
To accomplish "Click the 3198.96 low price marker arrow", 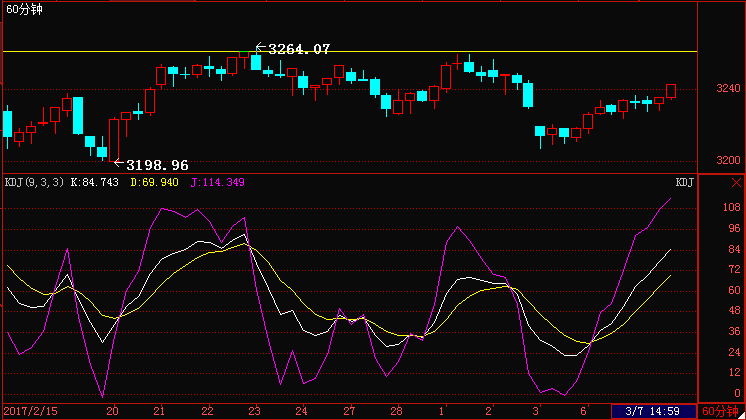I will pyautogui.click(x=119, y=163).
